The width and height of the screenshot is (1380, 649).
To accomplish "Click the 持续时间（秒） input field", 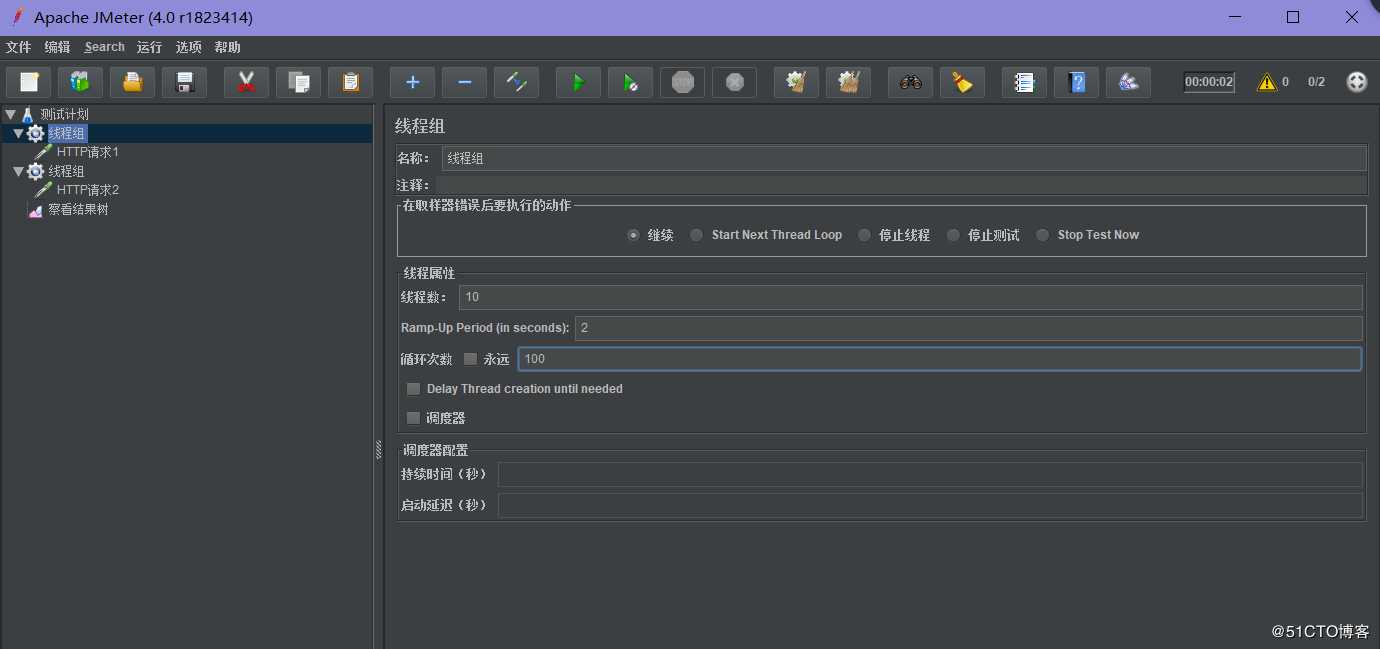I will pos(930,474).
